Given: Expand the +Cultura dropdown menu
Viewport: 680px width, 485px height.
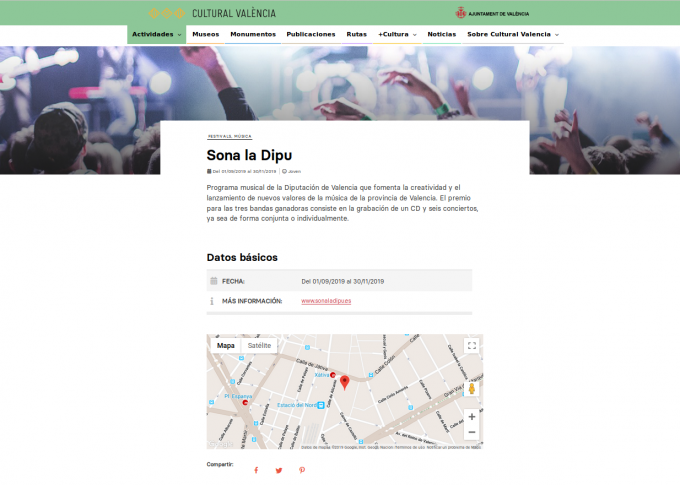Looking at the screenshot, I should [397, 34].
